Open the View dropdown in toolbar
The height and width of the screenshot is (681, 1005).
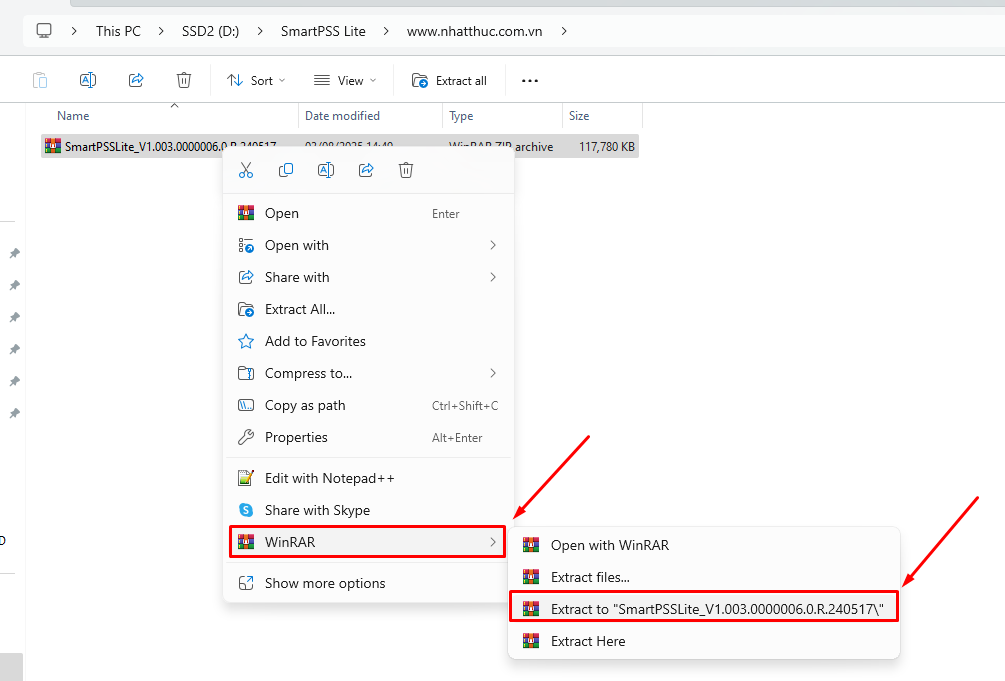(x=345, y=80)
